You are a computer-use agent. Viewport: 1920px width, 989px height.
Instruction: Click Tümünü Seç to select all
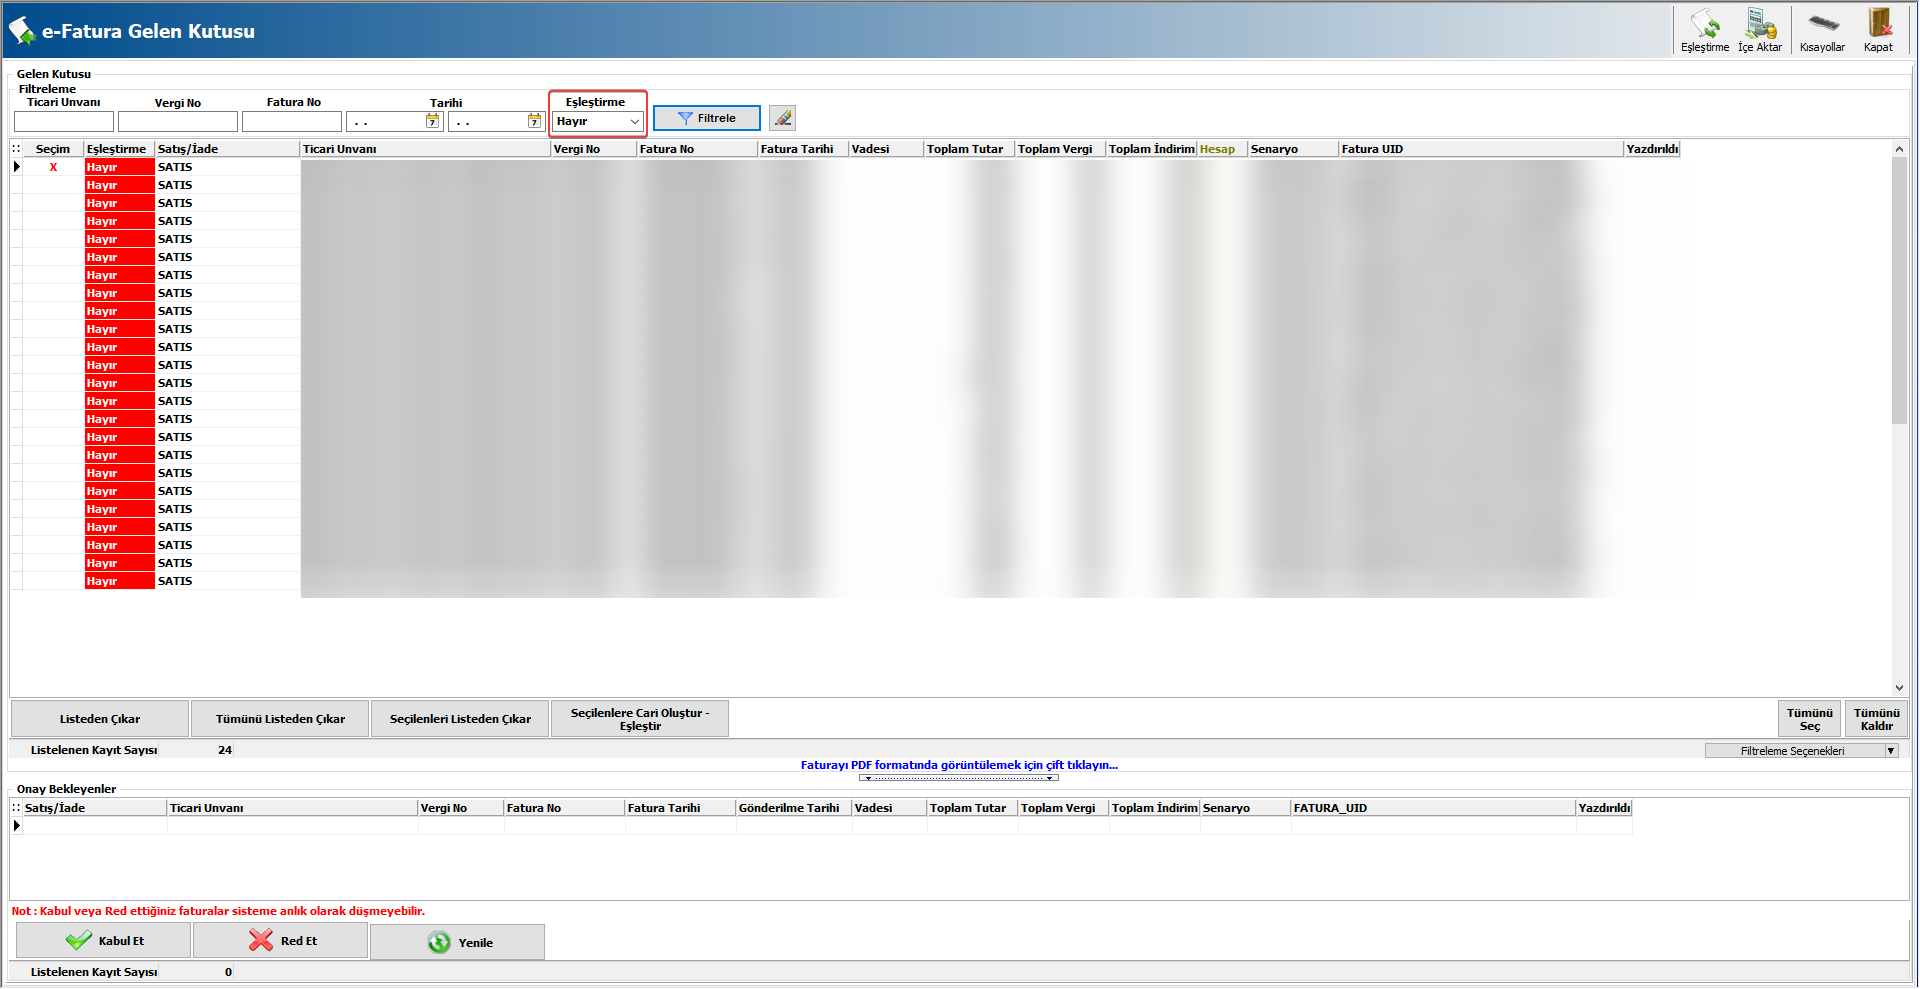click(1809, 719)
